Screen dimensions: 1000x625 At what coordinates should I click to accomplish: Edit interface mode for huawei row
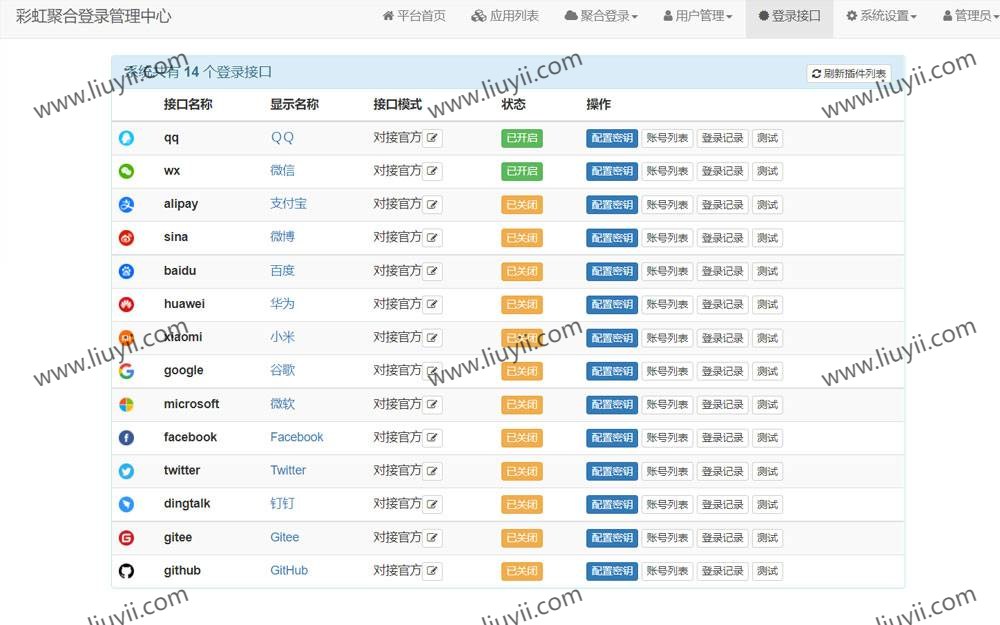[432, 304]
